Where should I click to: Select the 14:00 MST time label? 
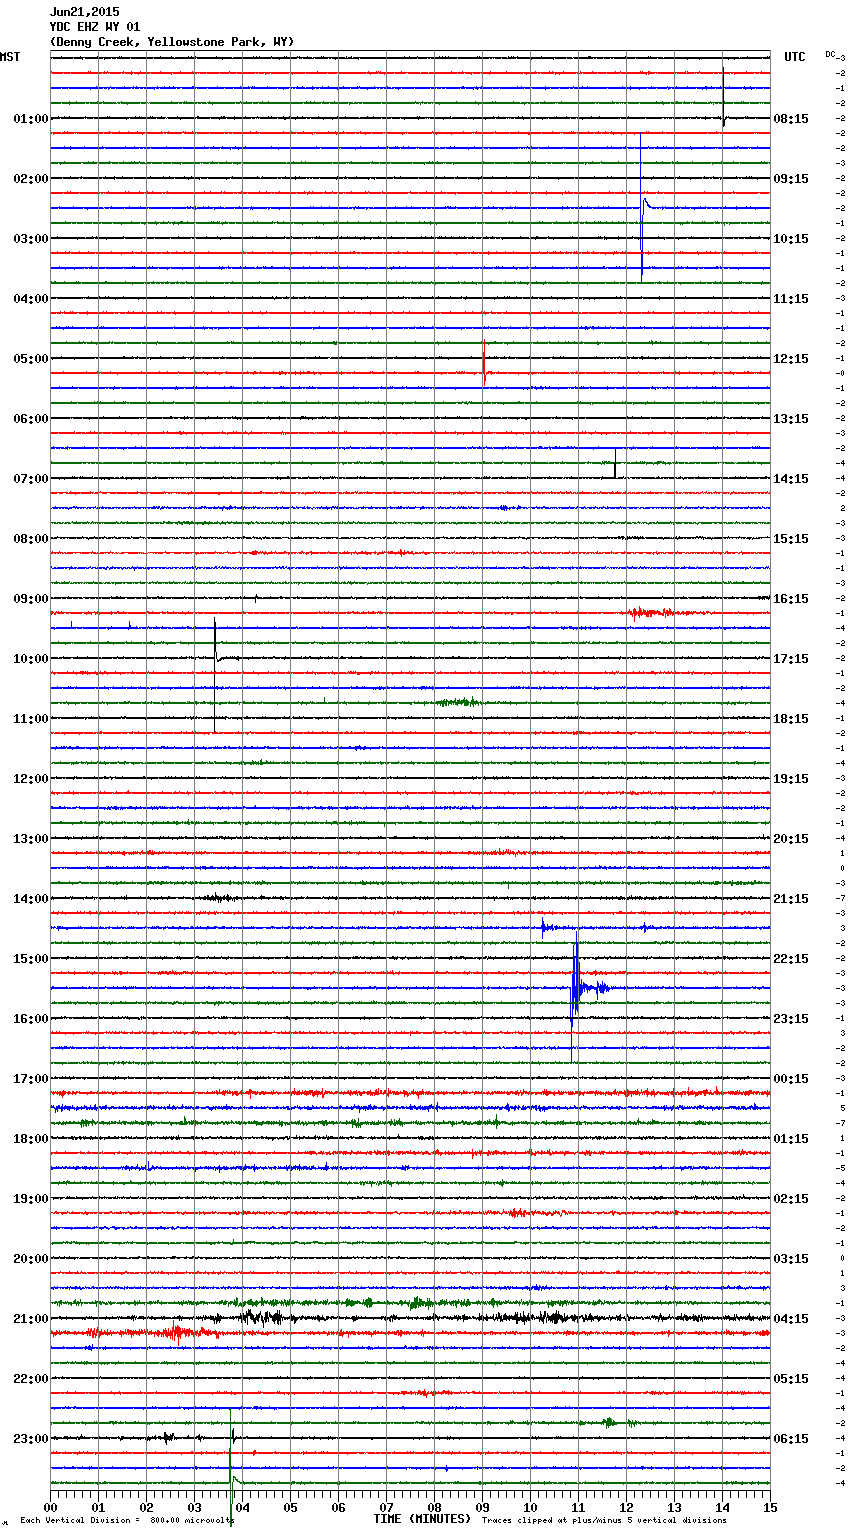[31, 899]
